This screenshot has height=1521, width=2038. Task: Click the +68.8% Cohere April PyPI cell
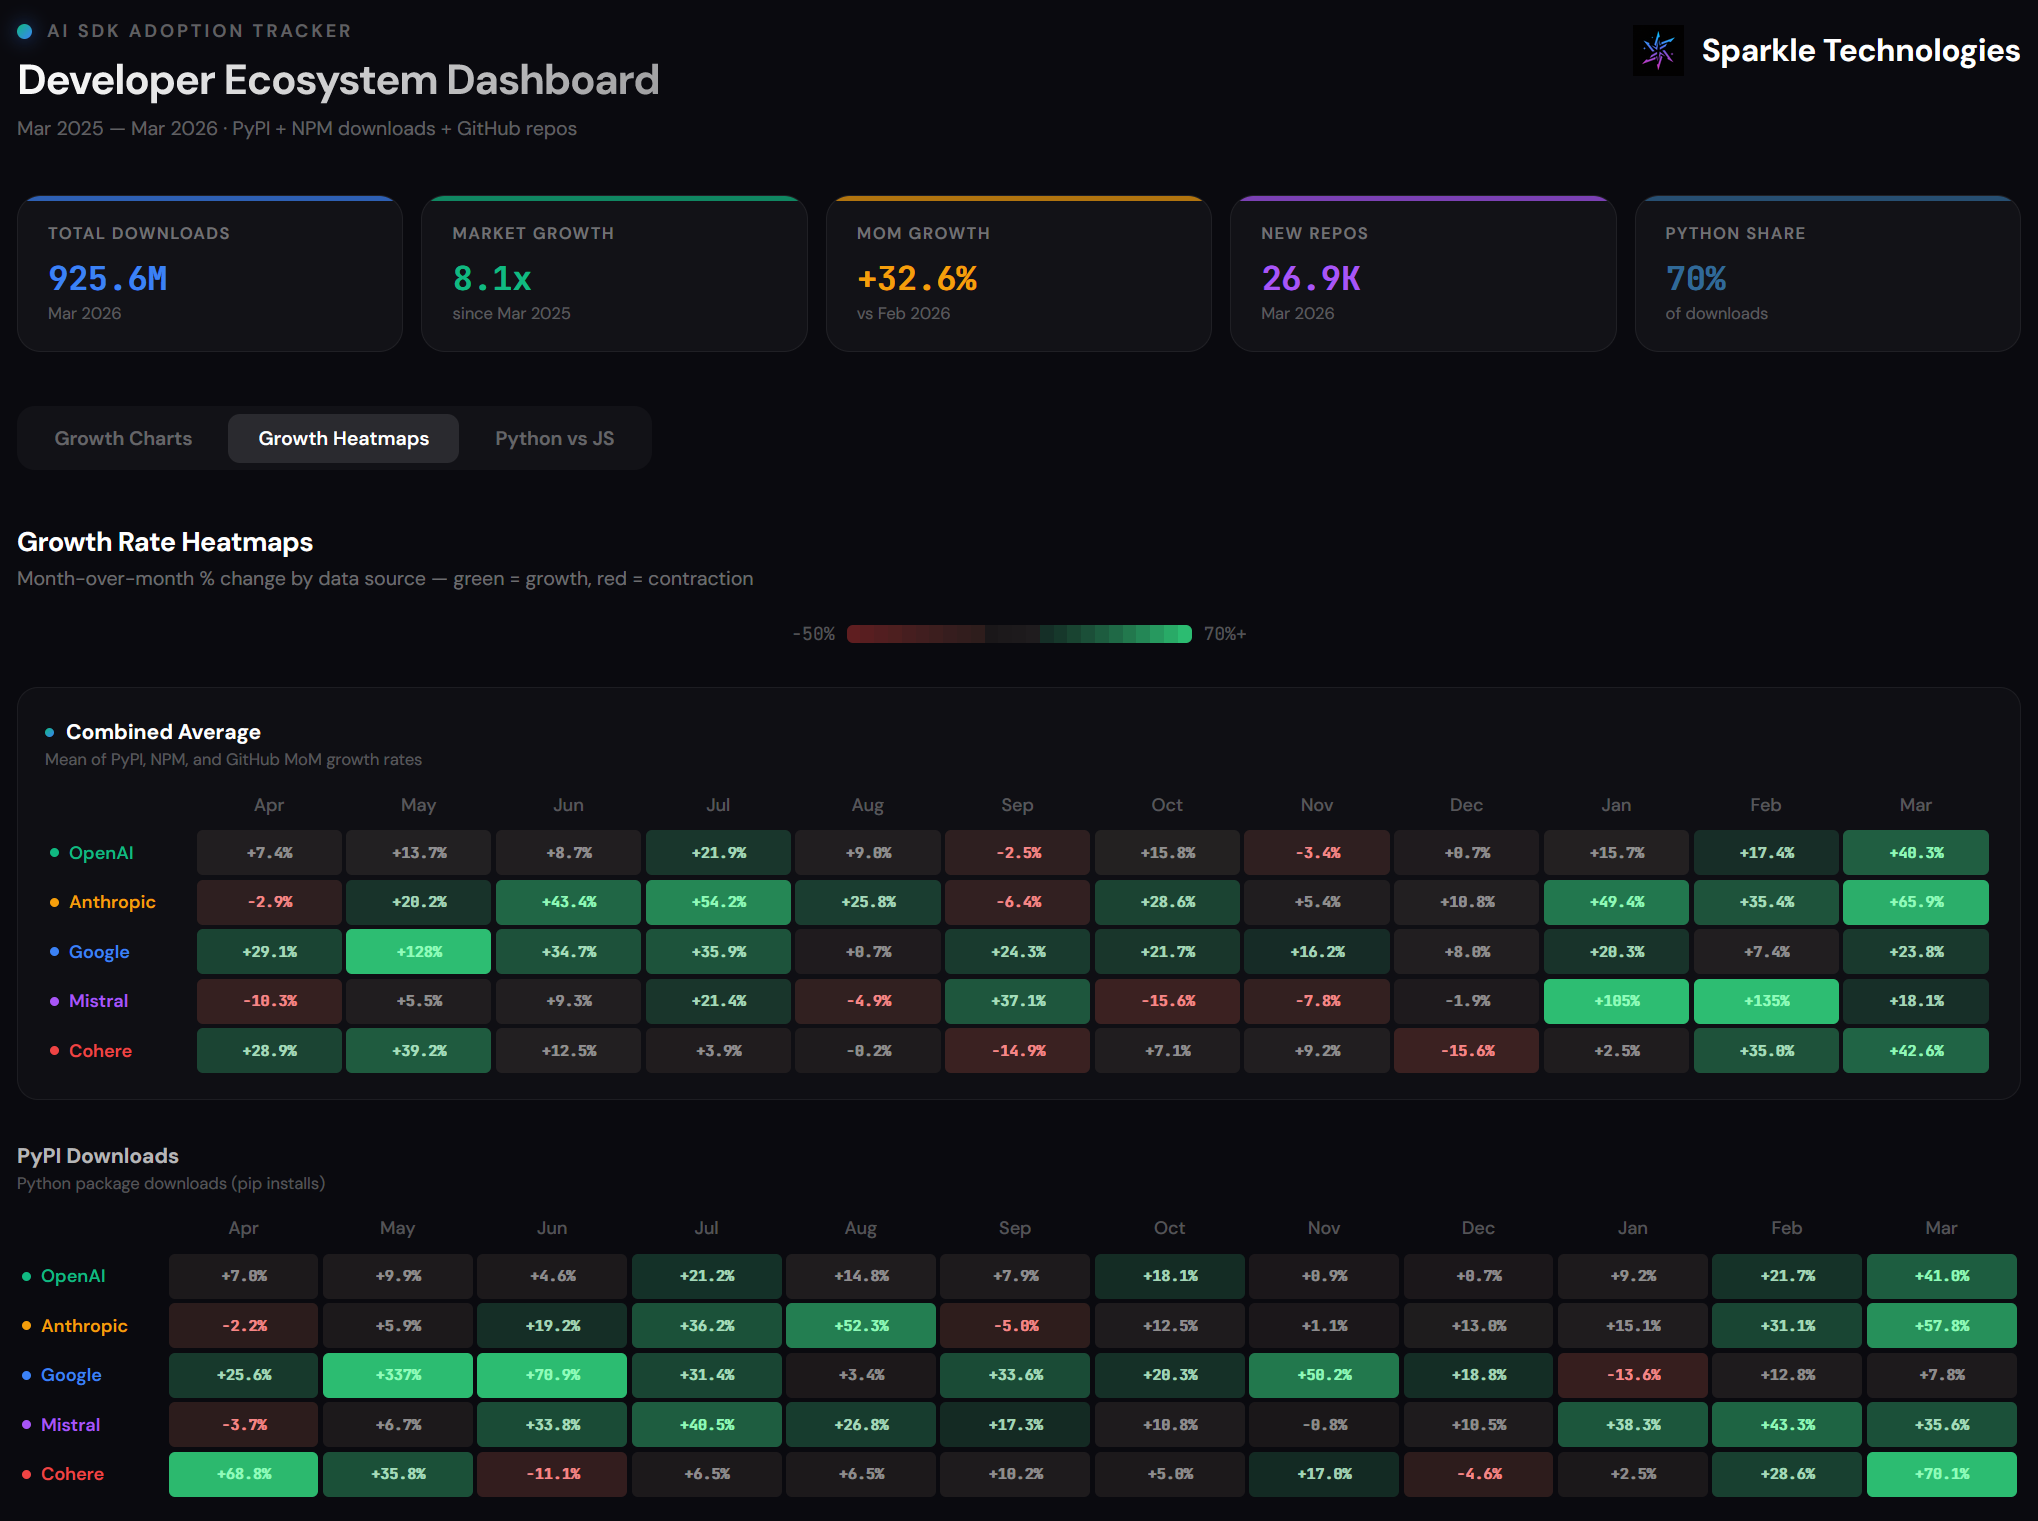click(243, 1474)
